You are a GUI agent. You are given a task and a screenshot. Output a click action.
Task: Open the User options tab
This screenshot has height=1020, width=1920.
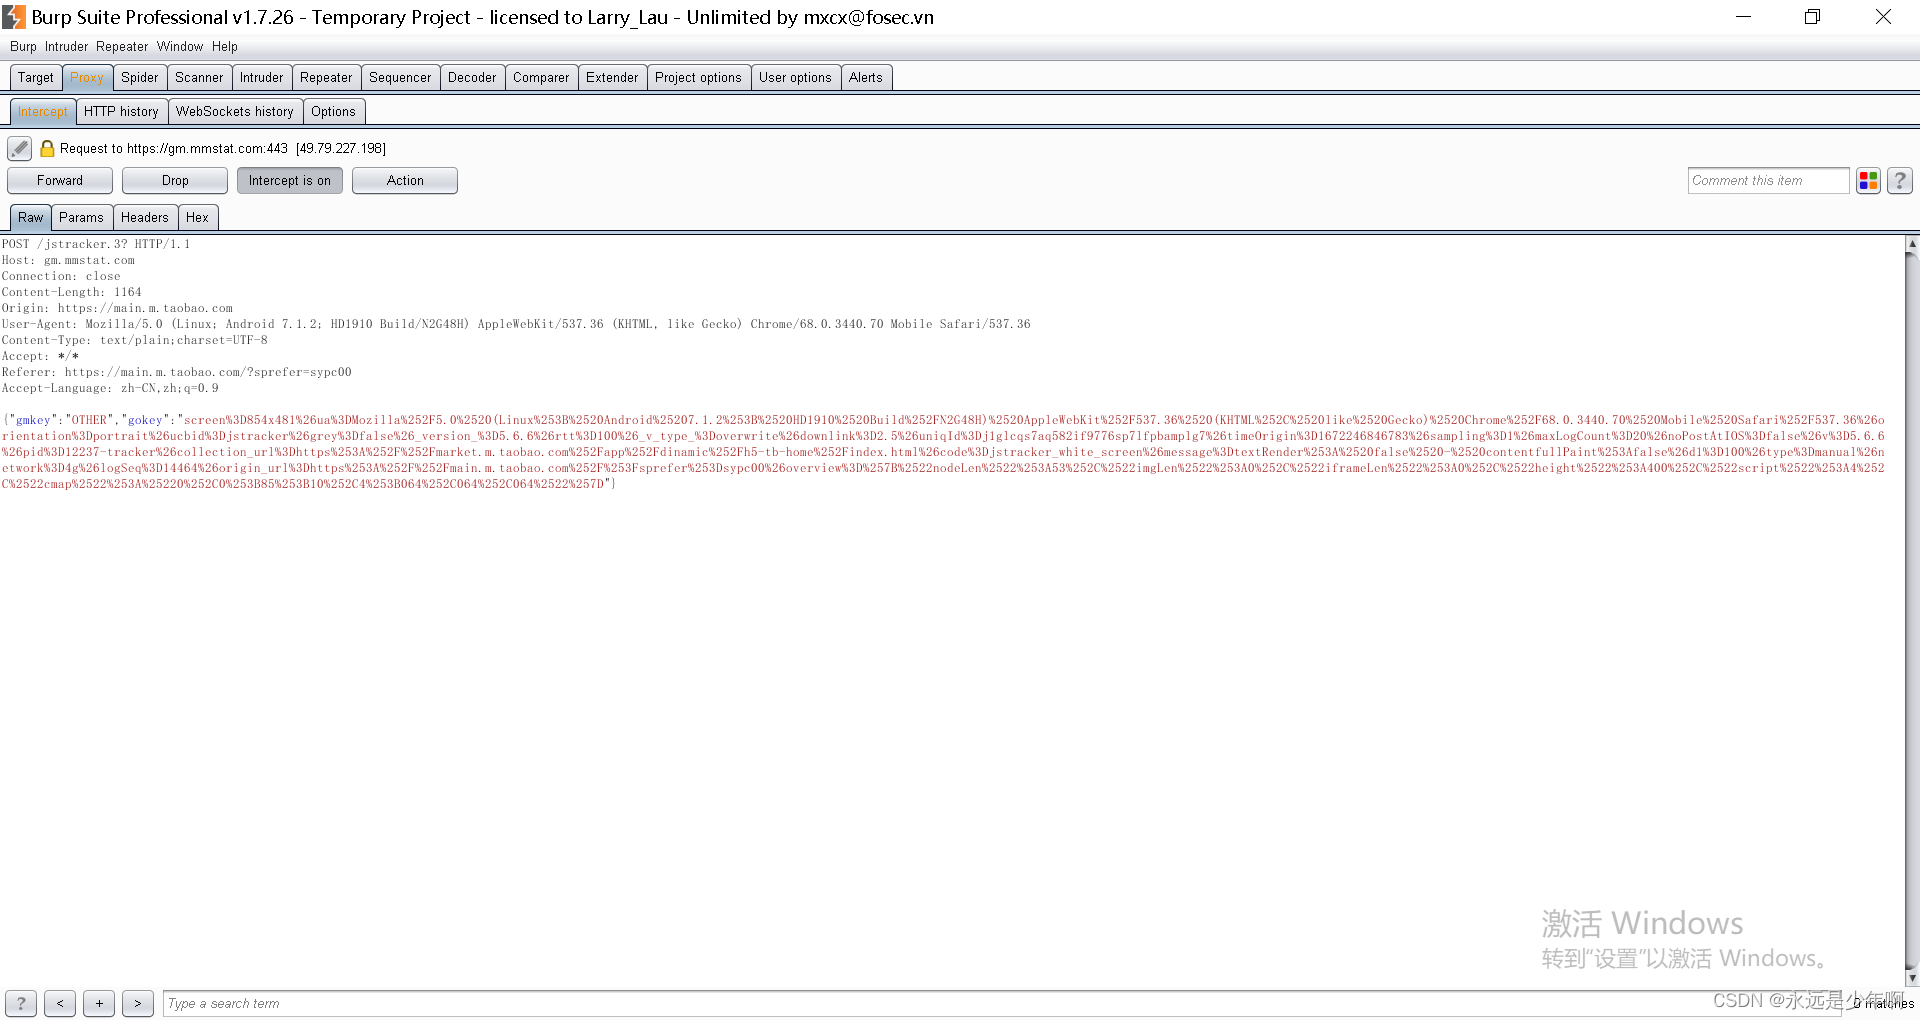pos(795,78)
